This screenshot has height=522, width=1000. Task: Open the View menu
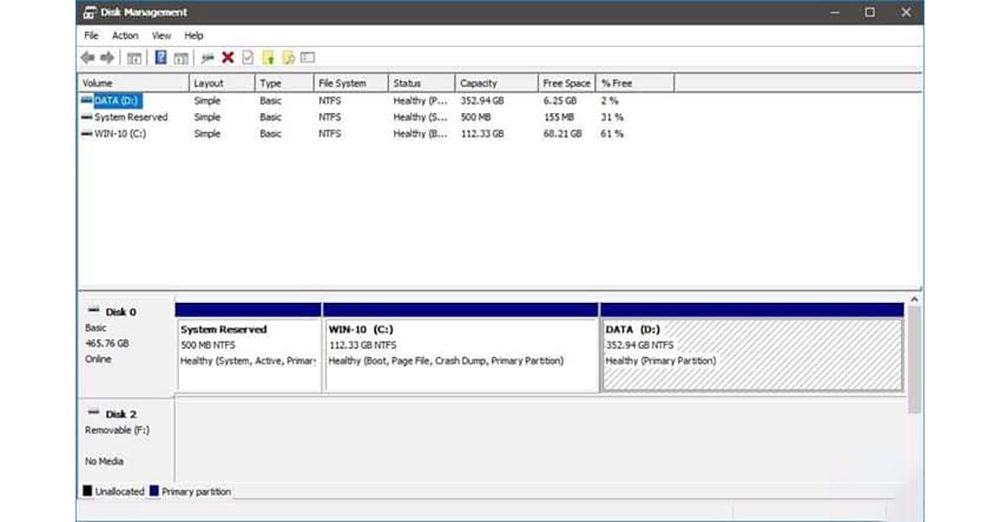tap(161, 36)
